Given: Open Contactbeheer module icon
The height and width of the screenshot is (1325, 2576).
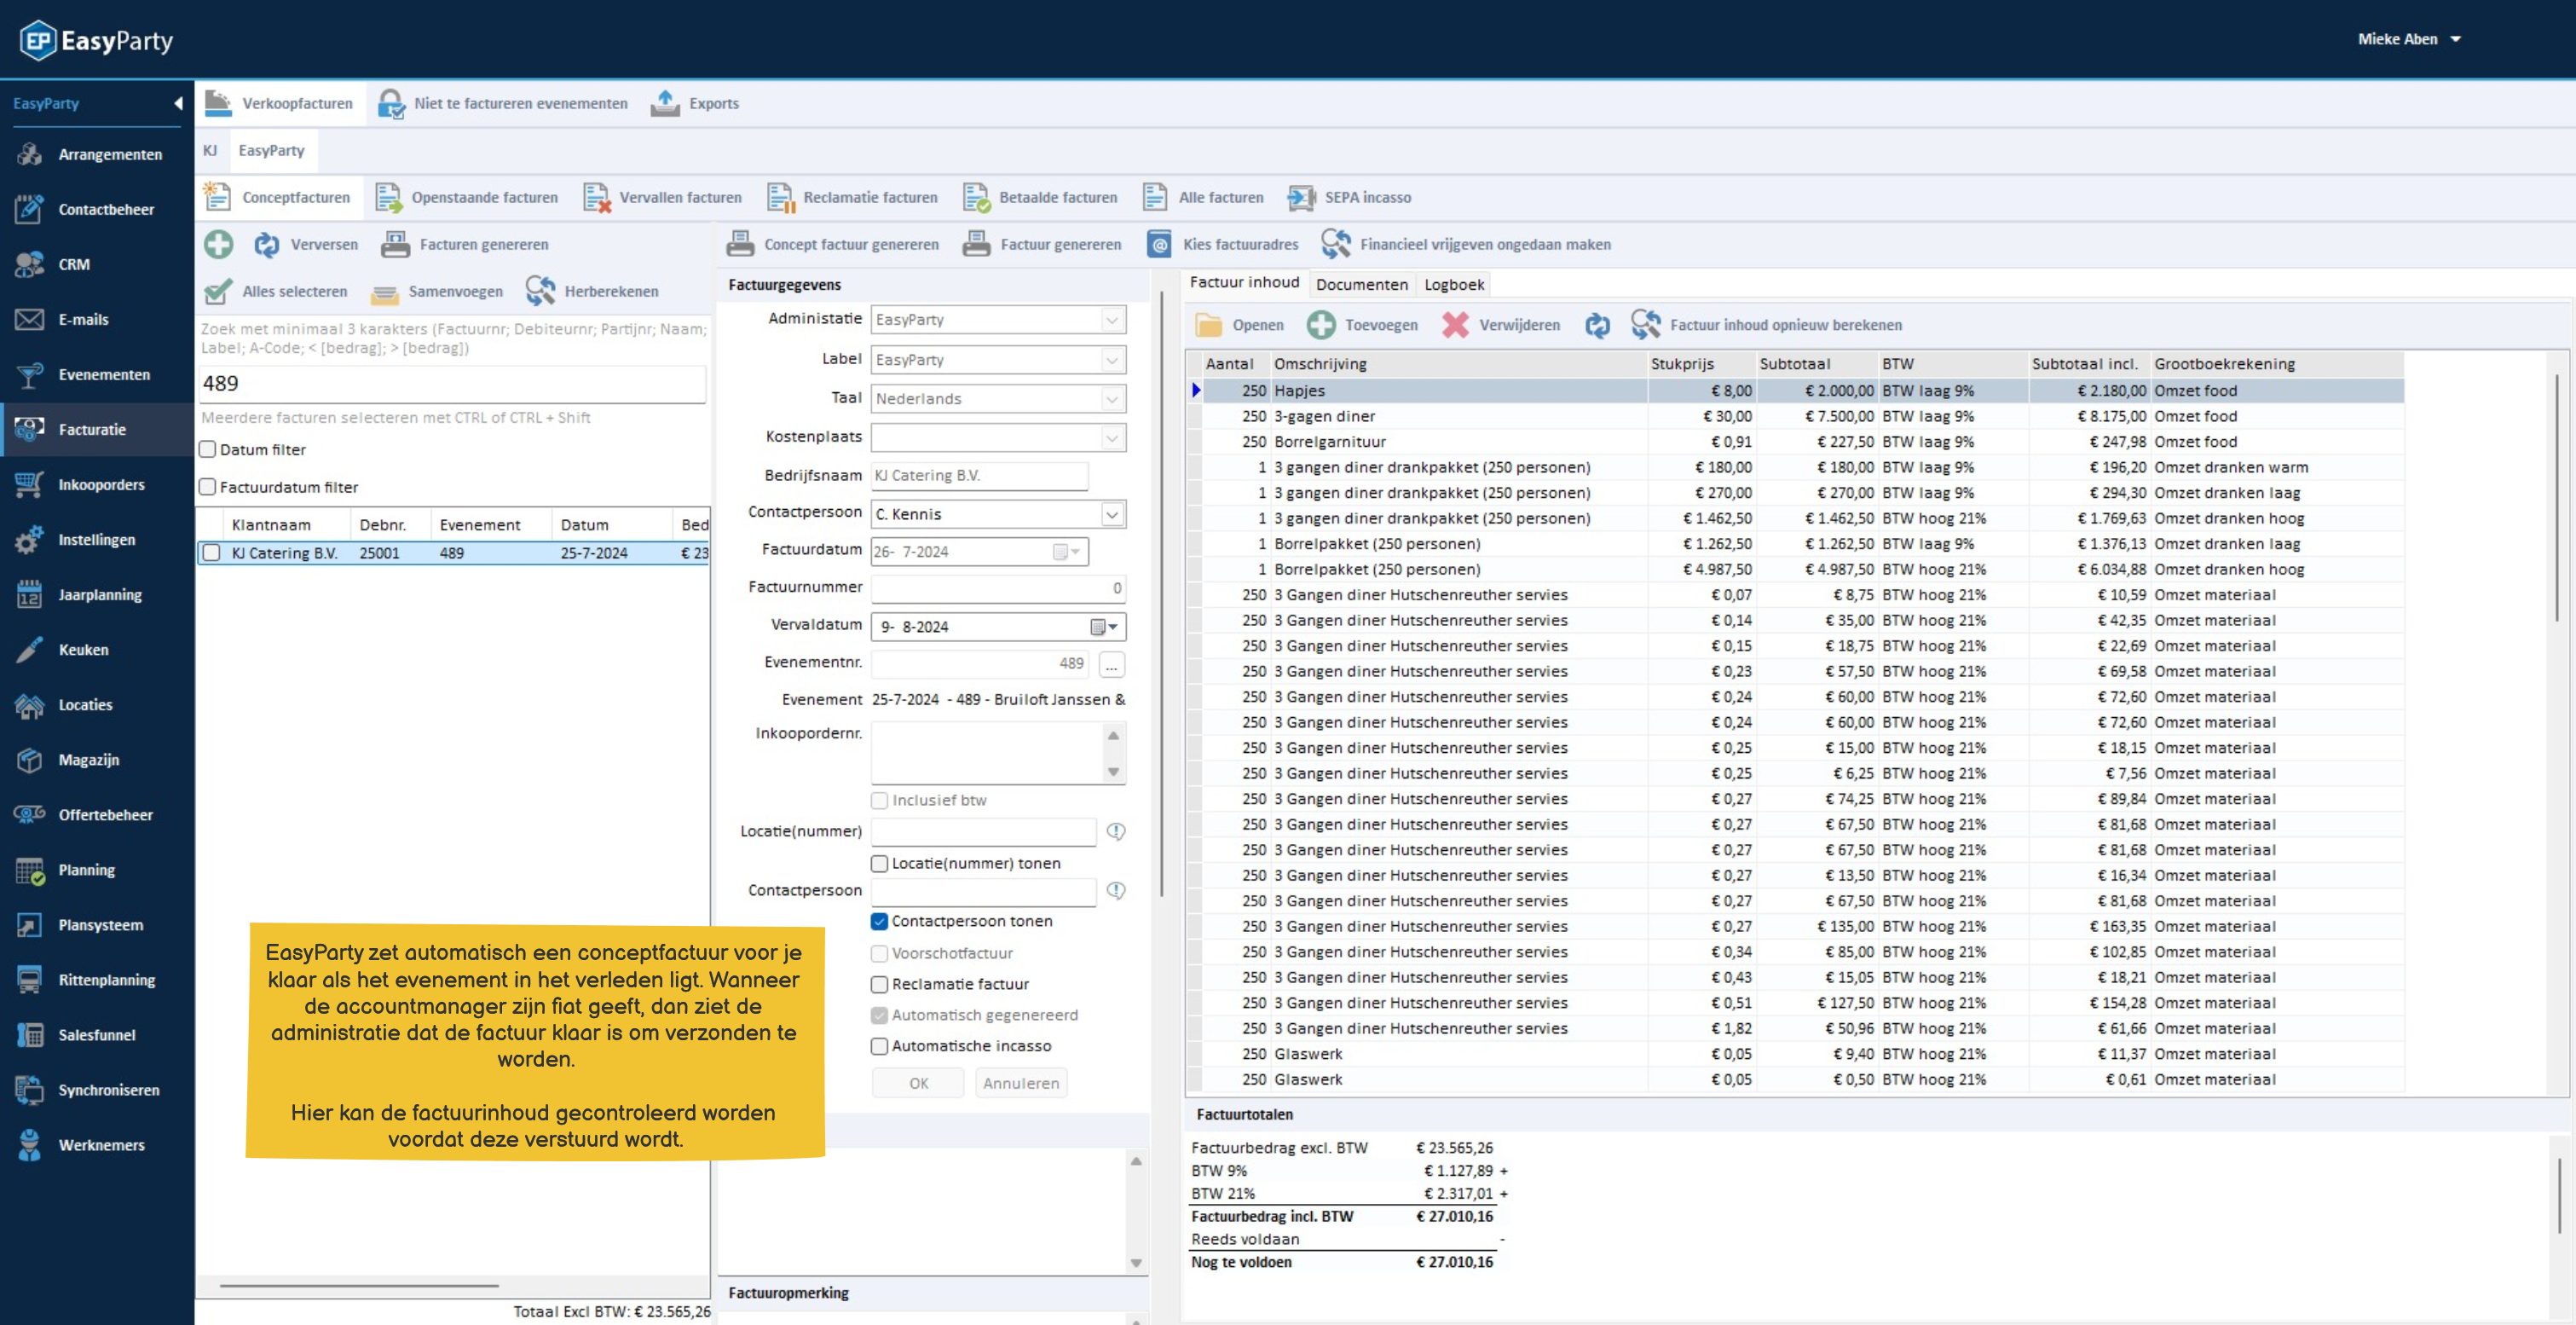Looking at the screenshot, I should (x=30, y=209).
